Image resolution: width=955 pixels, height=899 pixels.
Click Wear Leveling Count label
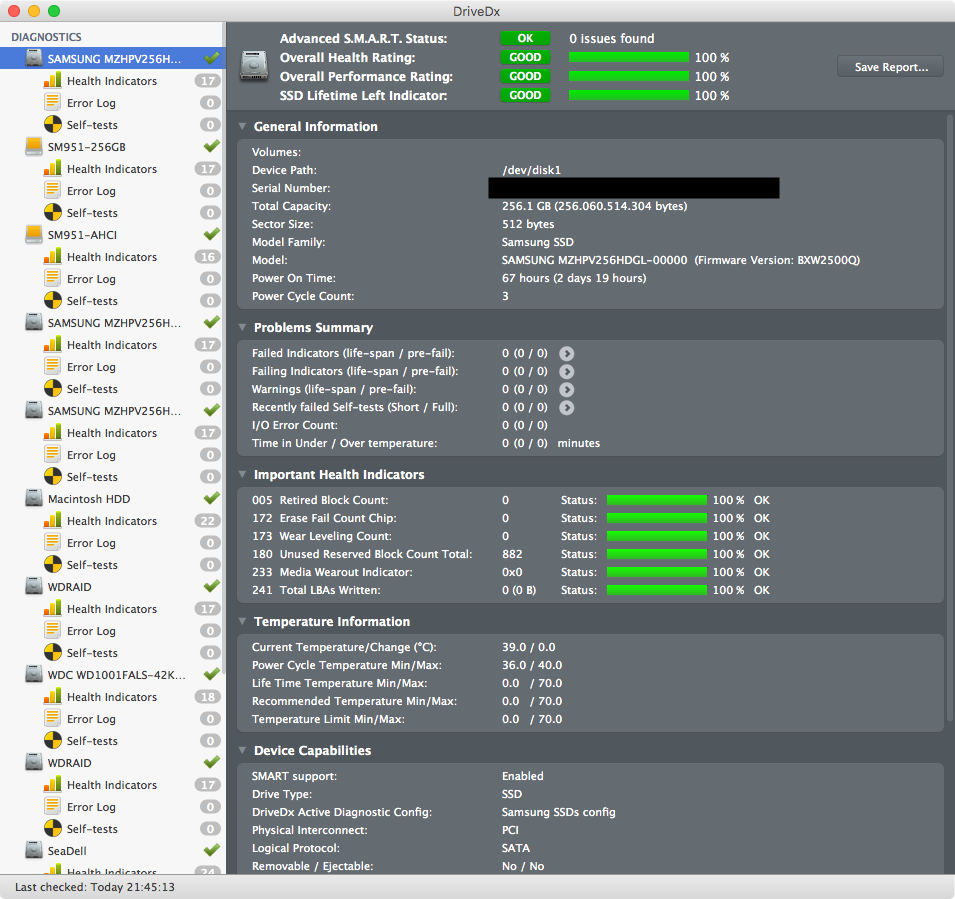click(336, 536)
